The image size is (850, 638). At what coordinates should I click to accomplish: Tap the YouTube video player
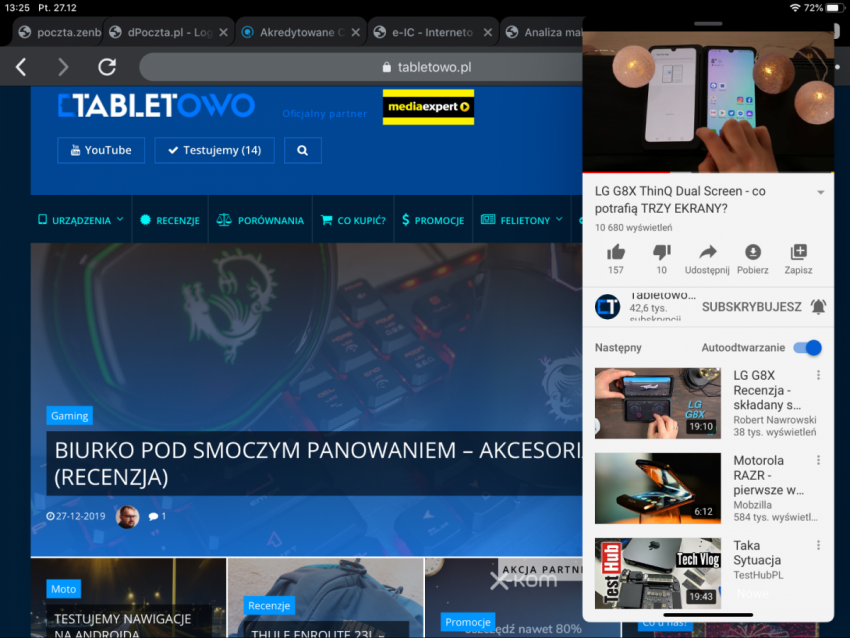(x=708, y=102)
